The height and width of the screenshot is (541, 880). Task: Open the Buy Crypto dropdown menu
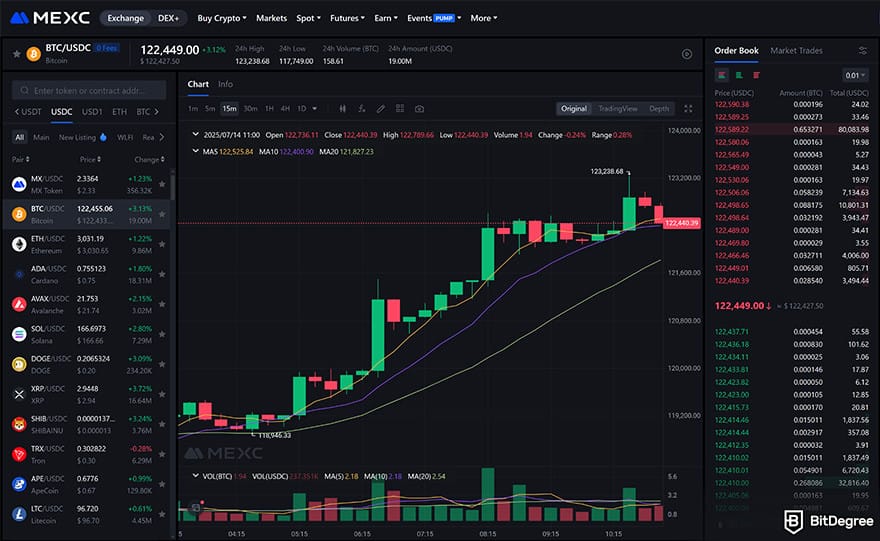222,18
